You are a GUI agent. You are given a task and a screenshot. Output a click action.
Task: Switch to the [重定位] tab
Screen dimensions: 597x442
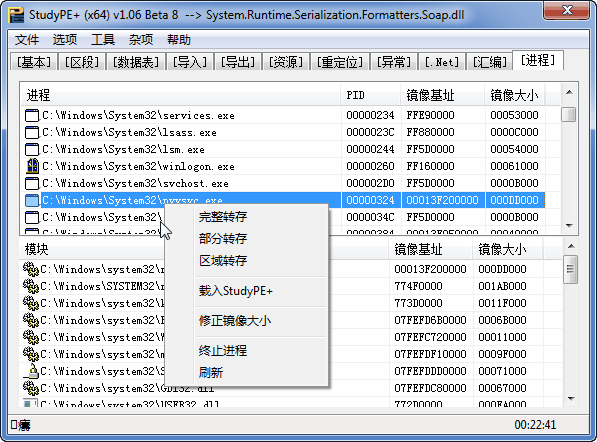(x=340, y=62)
